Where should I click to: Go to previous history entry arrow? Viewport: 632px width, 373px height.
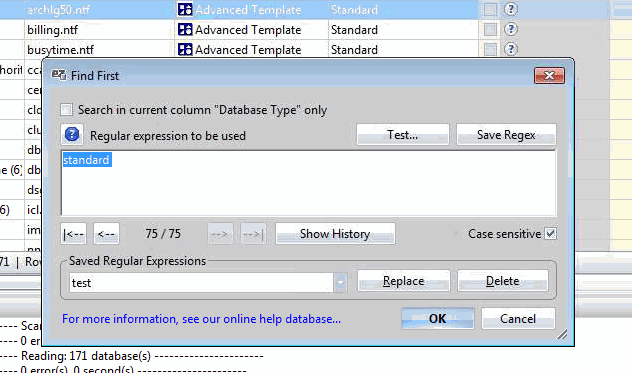(x=106, y=233)
